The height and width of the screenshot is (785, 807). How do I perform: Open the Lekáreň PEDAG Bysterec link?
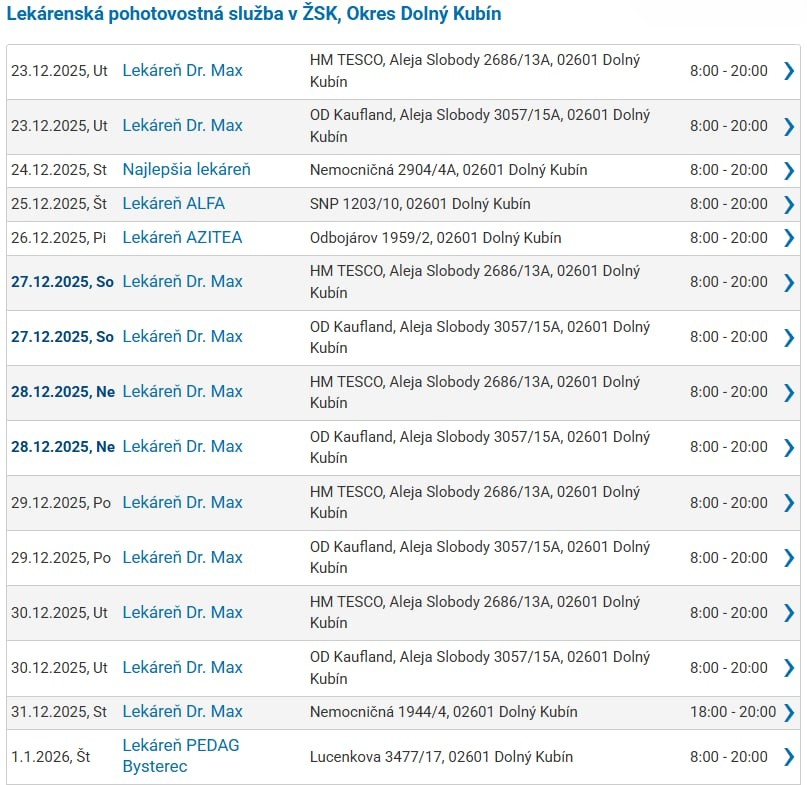click(x=180, y=756)
